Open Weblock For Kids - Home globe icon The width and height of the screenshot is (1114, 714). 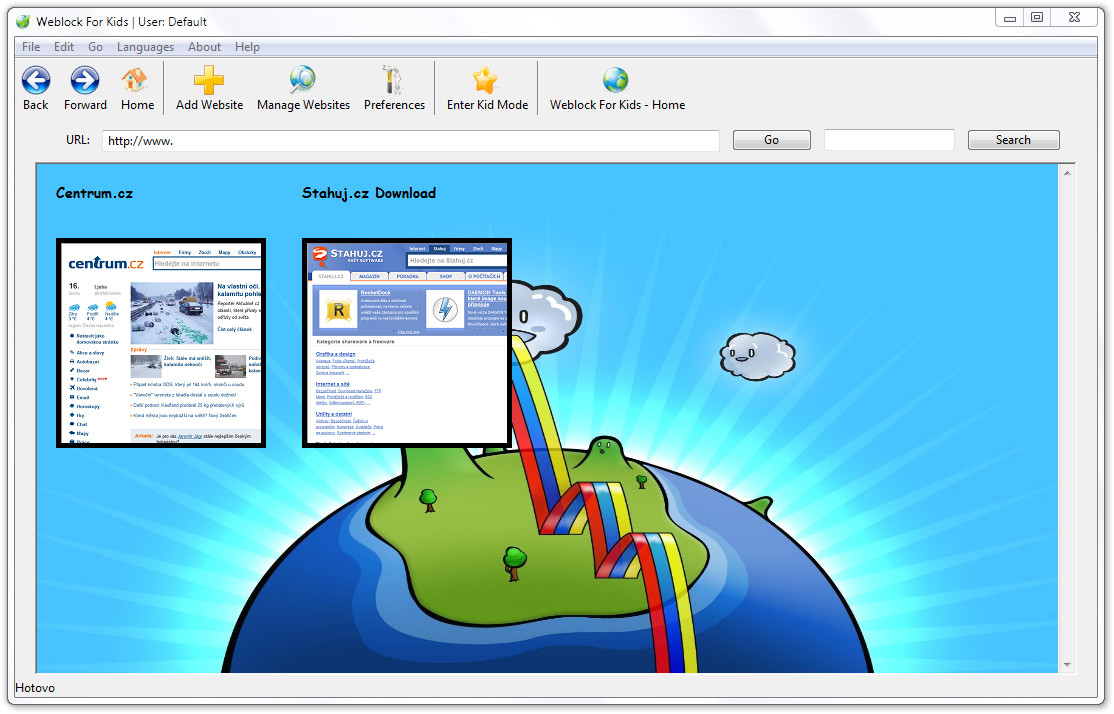click(x=615, y=80)
